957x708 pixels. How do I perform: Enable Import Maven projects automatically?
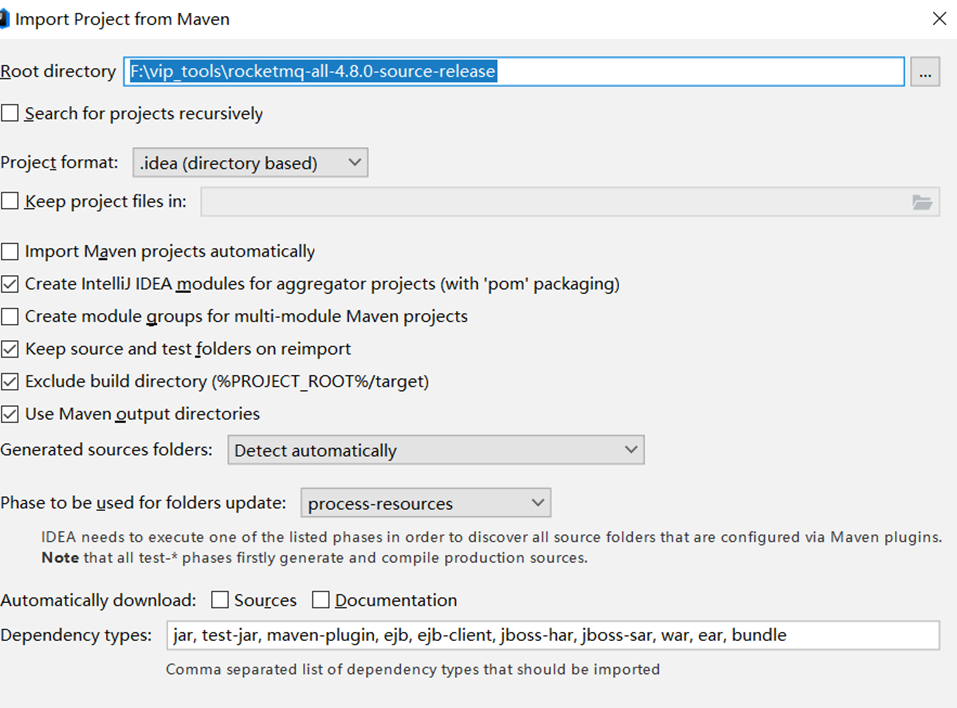point(10,252)
